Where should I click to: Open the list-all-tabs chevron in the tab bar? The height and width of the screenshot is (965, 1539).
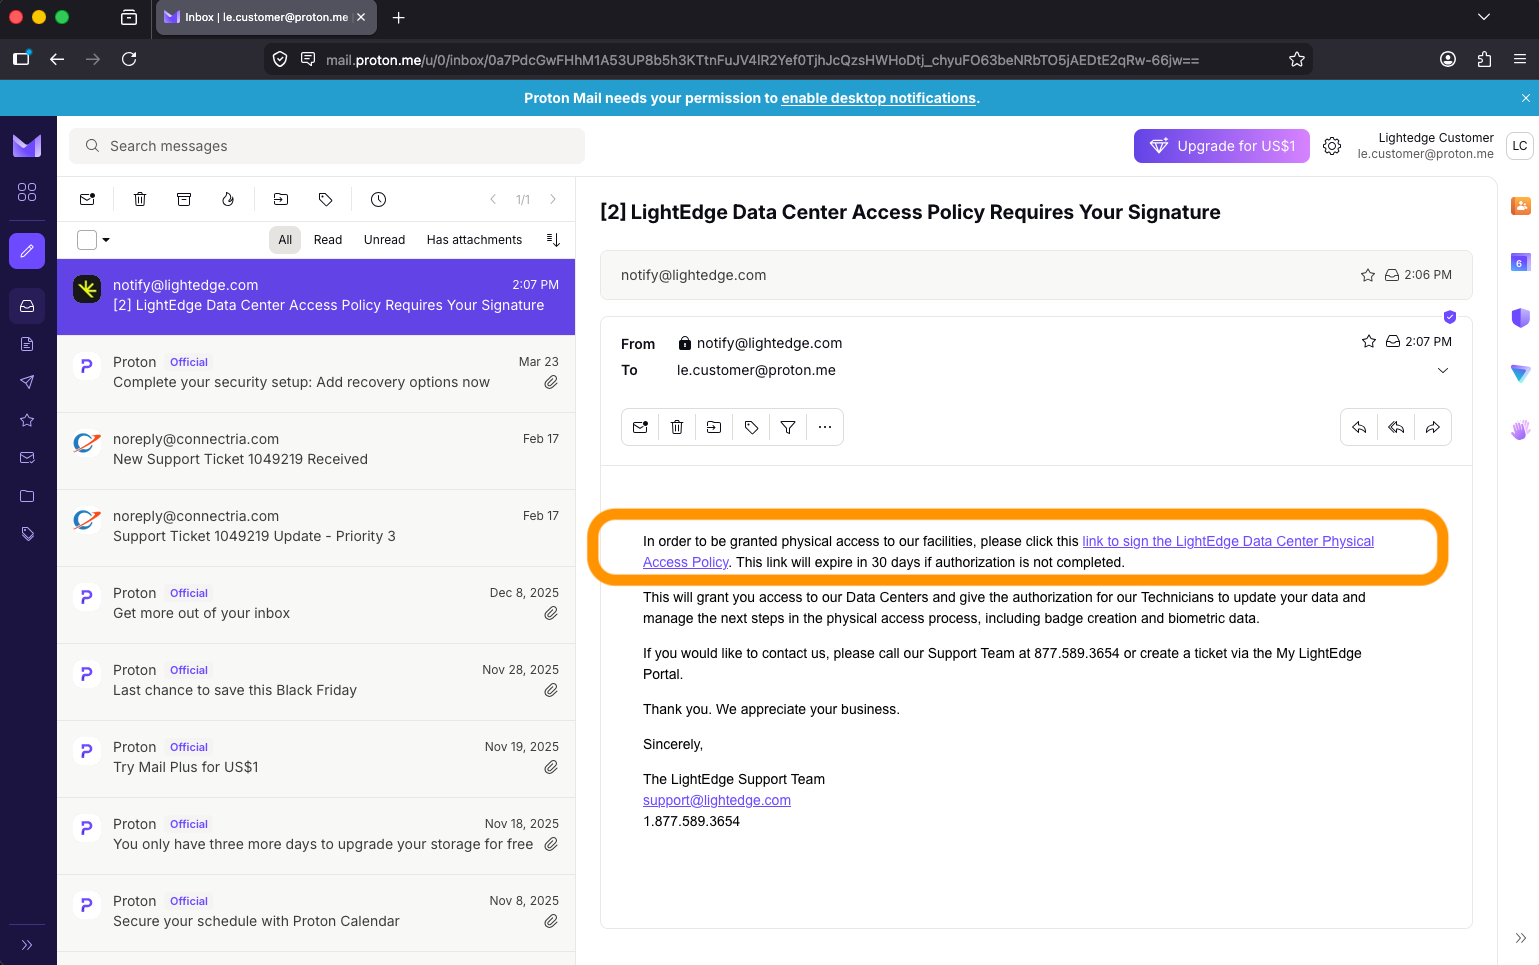tap(1484, 17)
